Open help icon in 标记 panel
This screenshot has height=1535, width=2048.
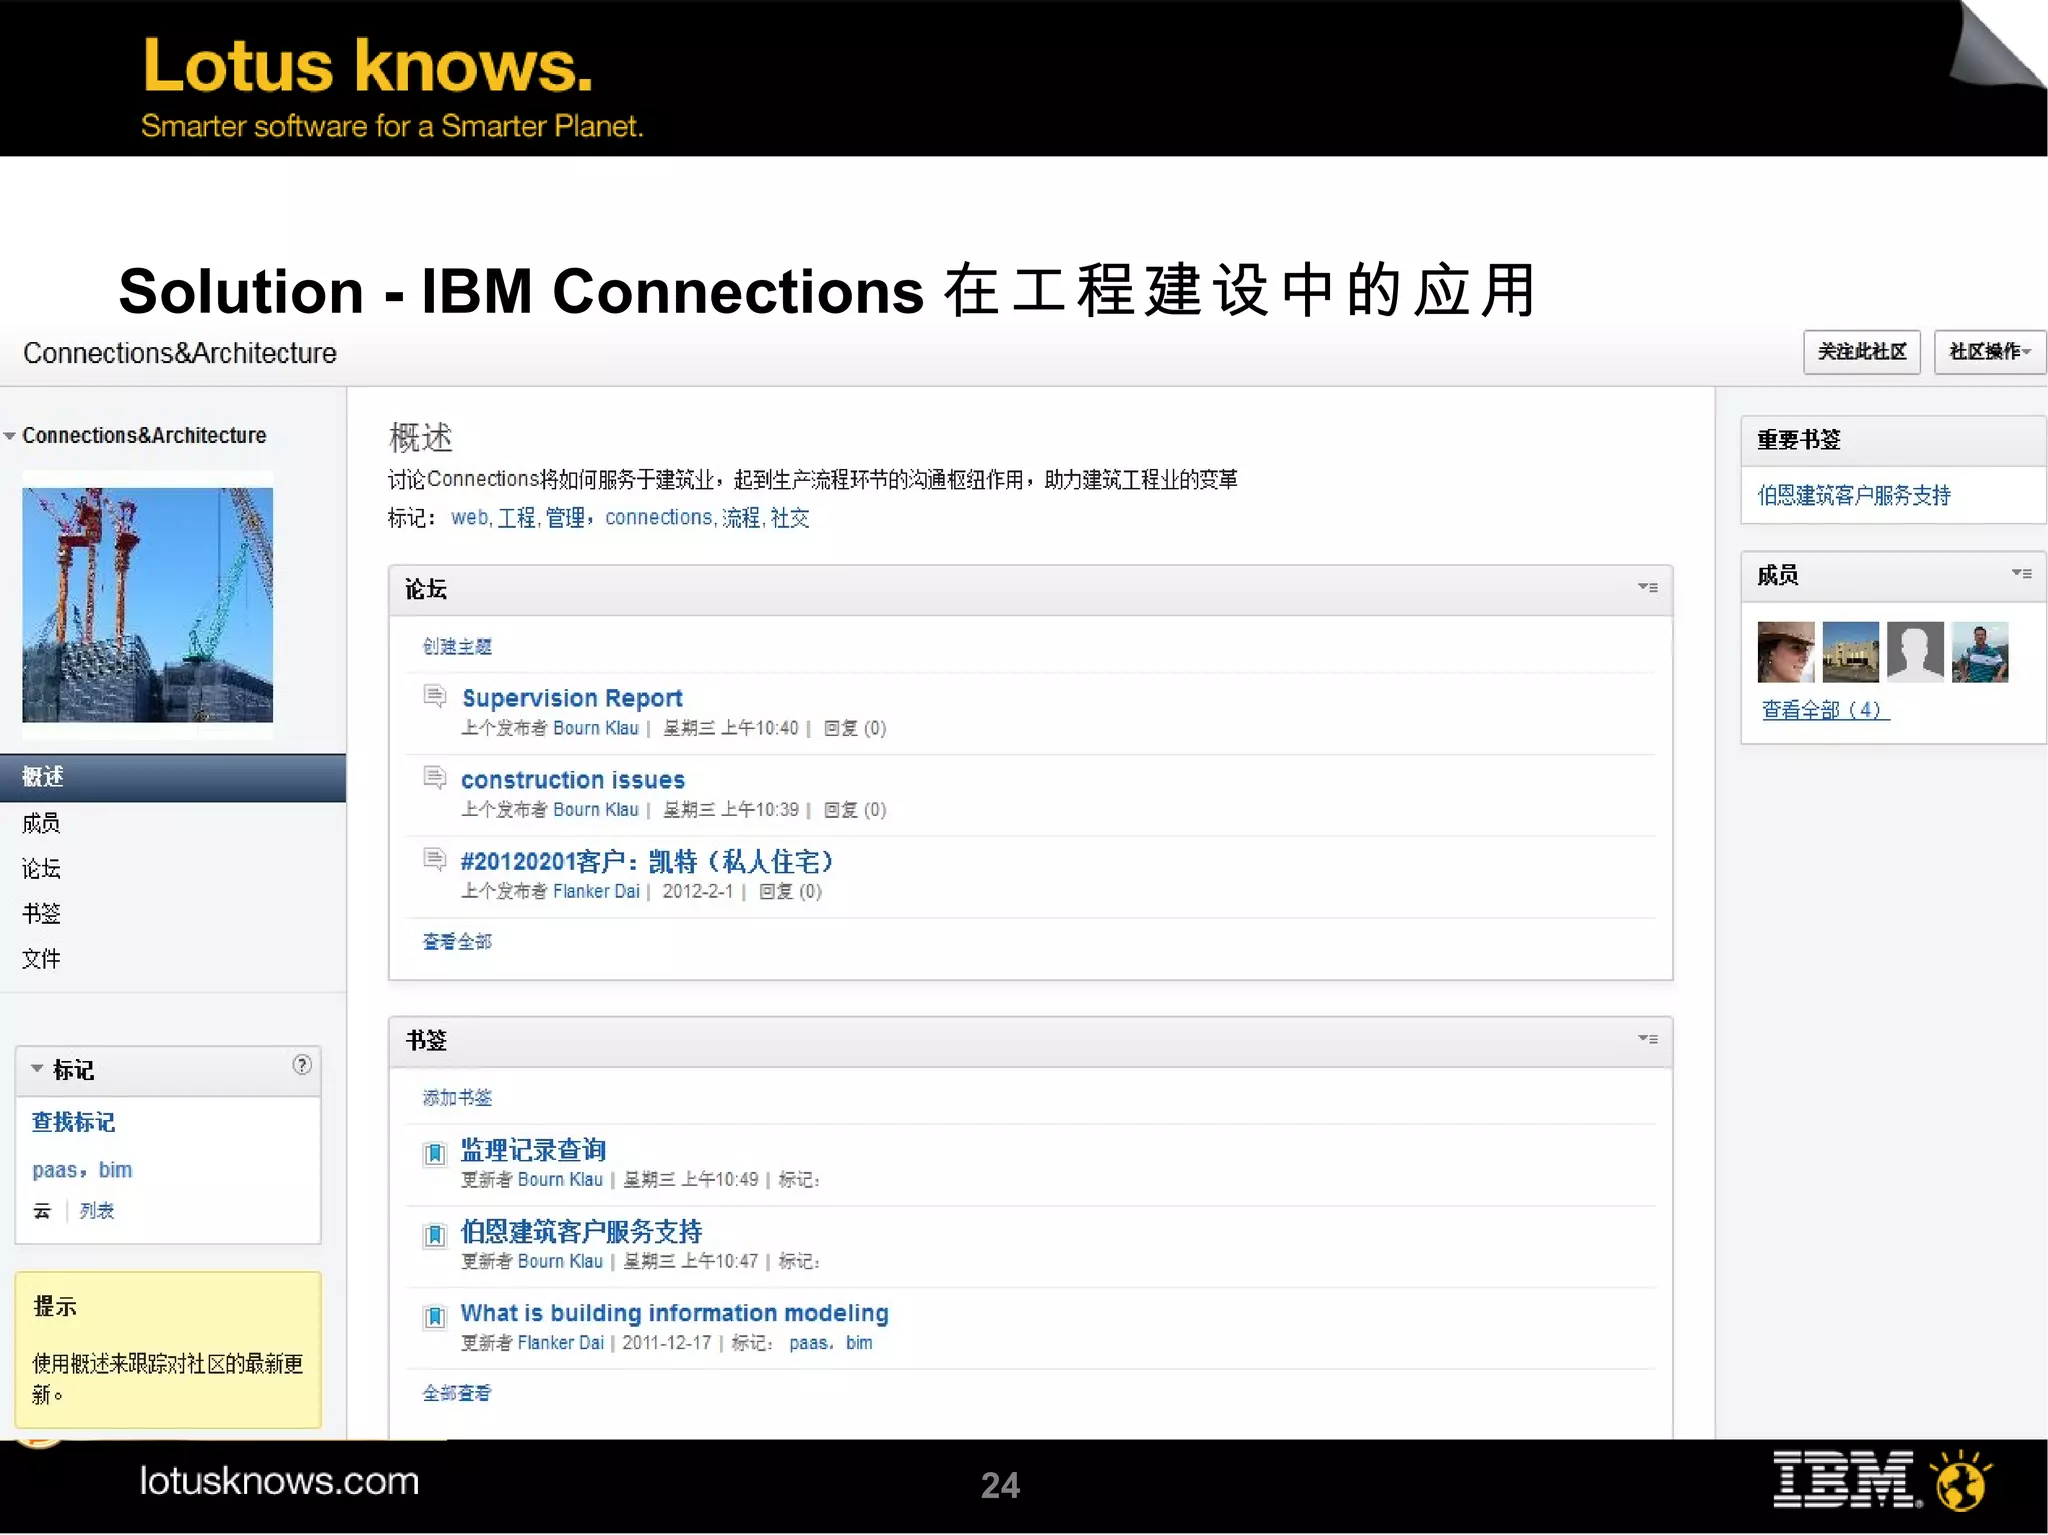tap(302, 1065)
